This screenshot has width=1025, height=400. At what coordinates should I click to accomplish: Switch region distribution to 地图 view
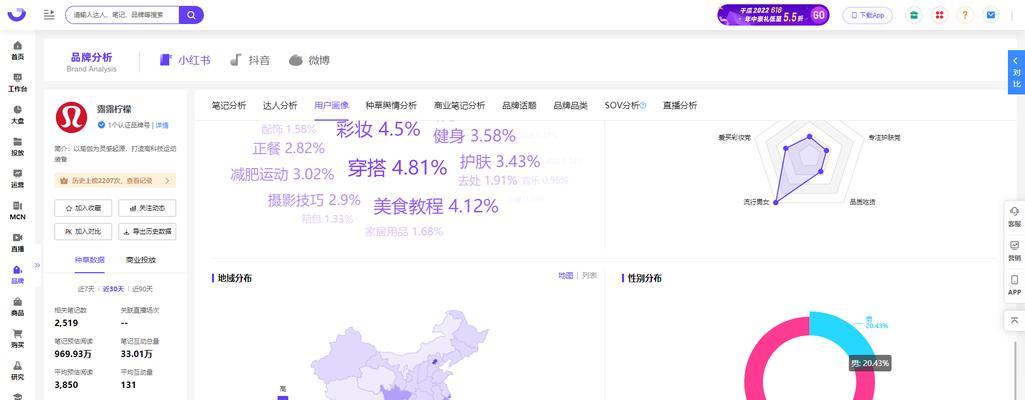pos(565,276)
